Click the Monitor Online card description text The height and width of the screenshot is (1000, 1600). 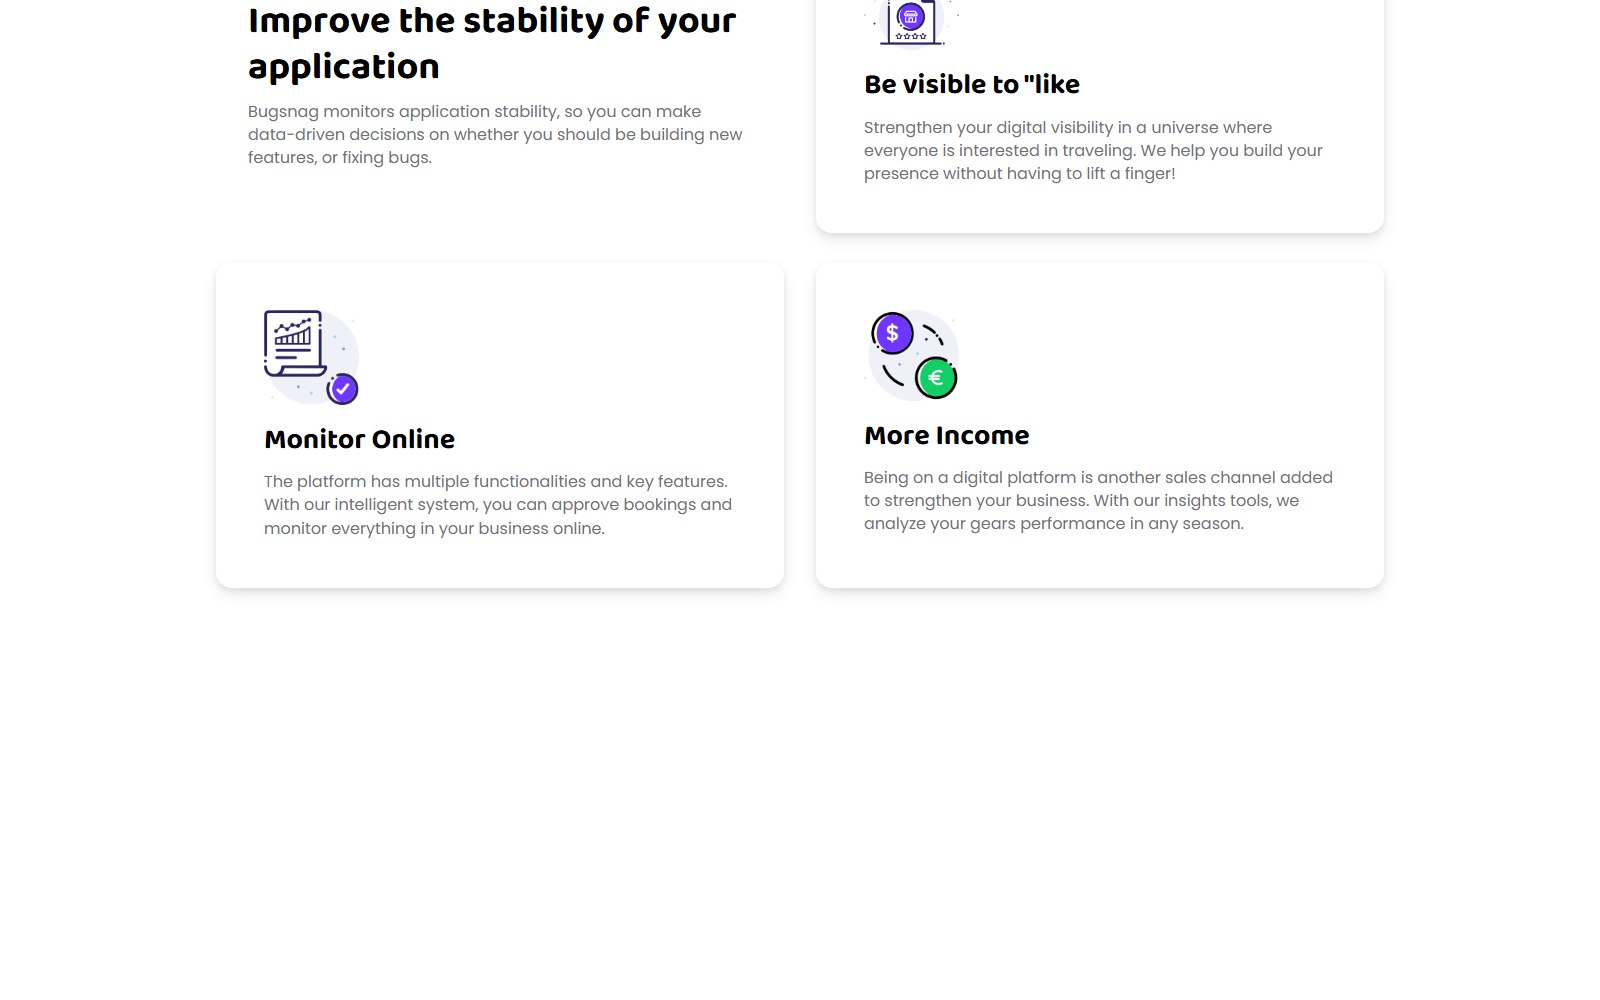(498, 505)
